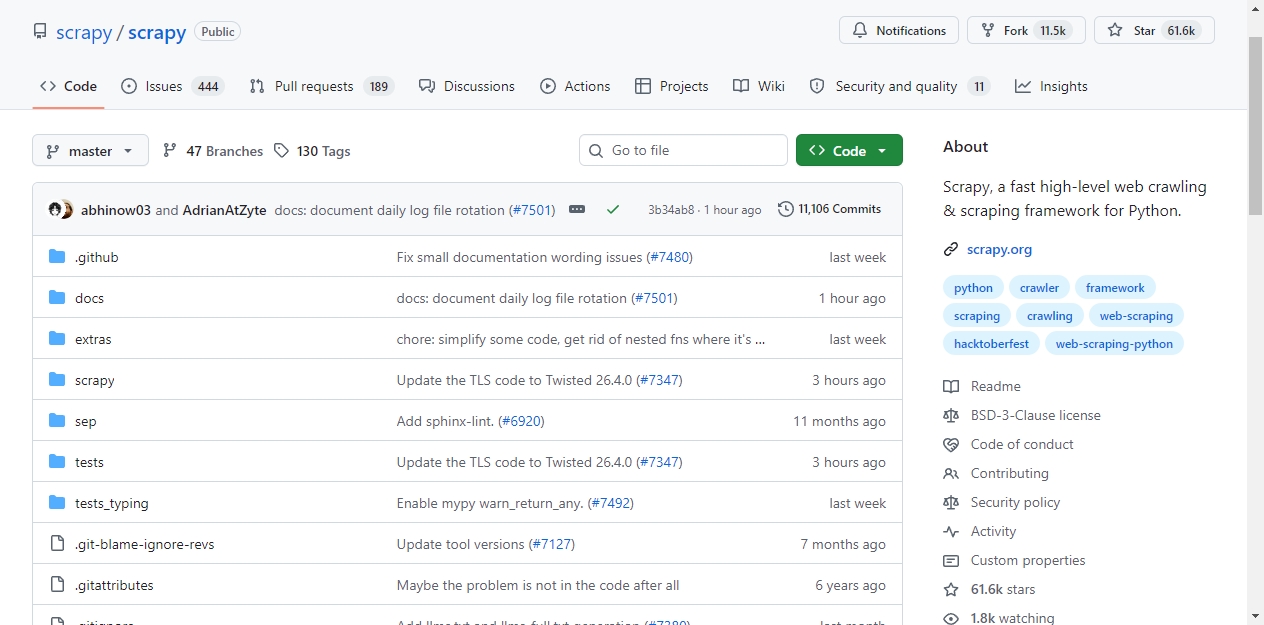Open the #6920 sphinx-lint commit link

[522, 421]
